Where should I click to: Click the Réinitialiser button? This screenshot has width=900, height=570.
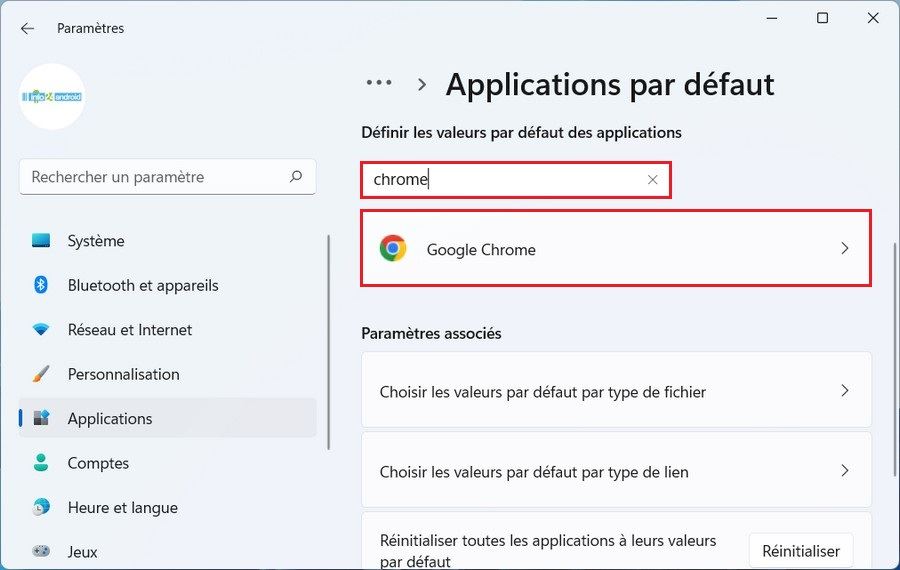point(801,551)
